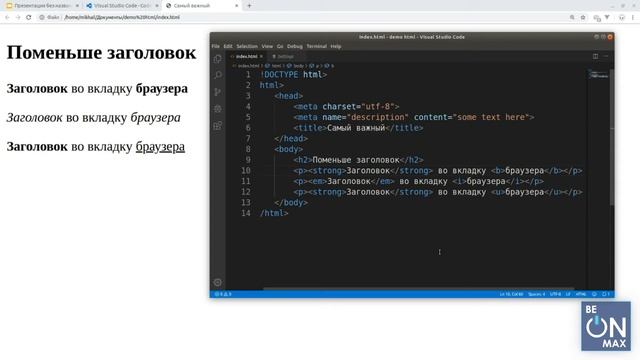
Task: Switch to the Visual Studio Code browser tab
Action: pyautogui.click(x=122, y=6)
